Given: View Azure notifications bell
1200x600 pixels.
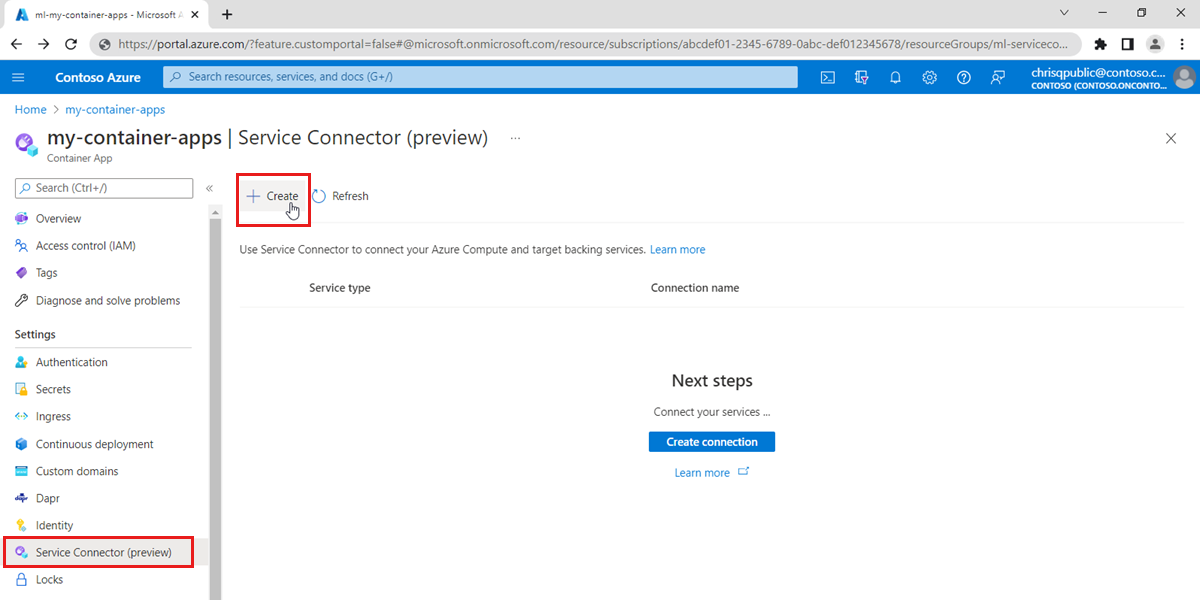Looking at the screenshot, I should point(895,77).
